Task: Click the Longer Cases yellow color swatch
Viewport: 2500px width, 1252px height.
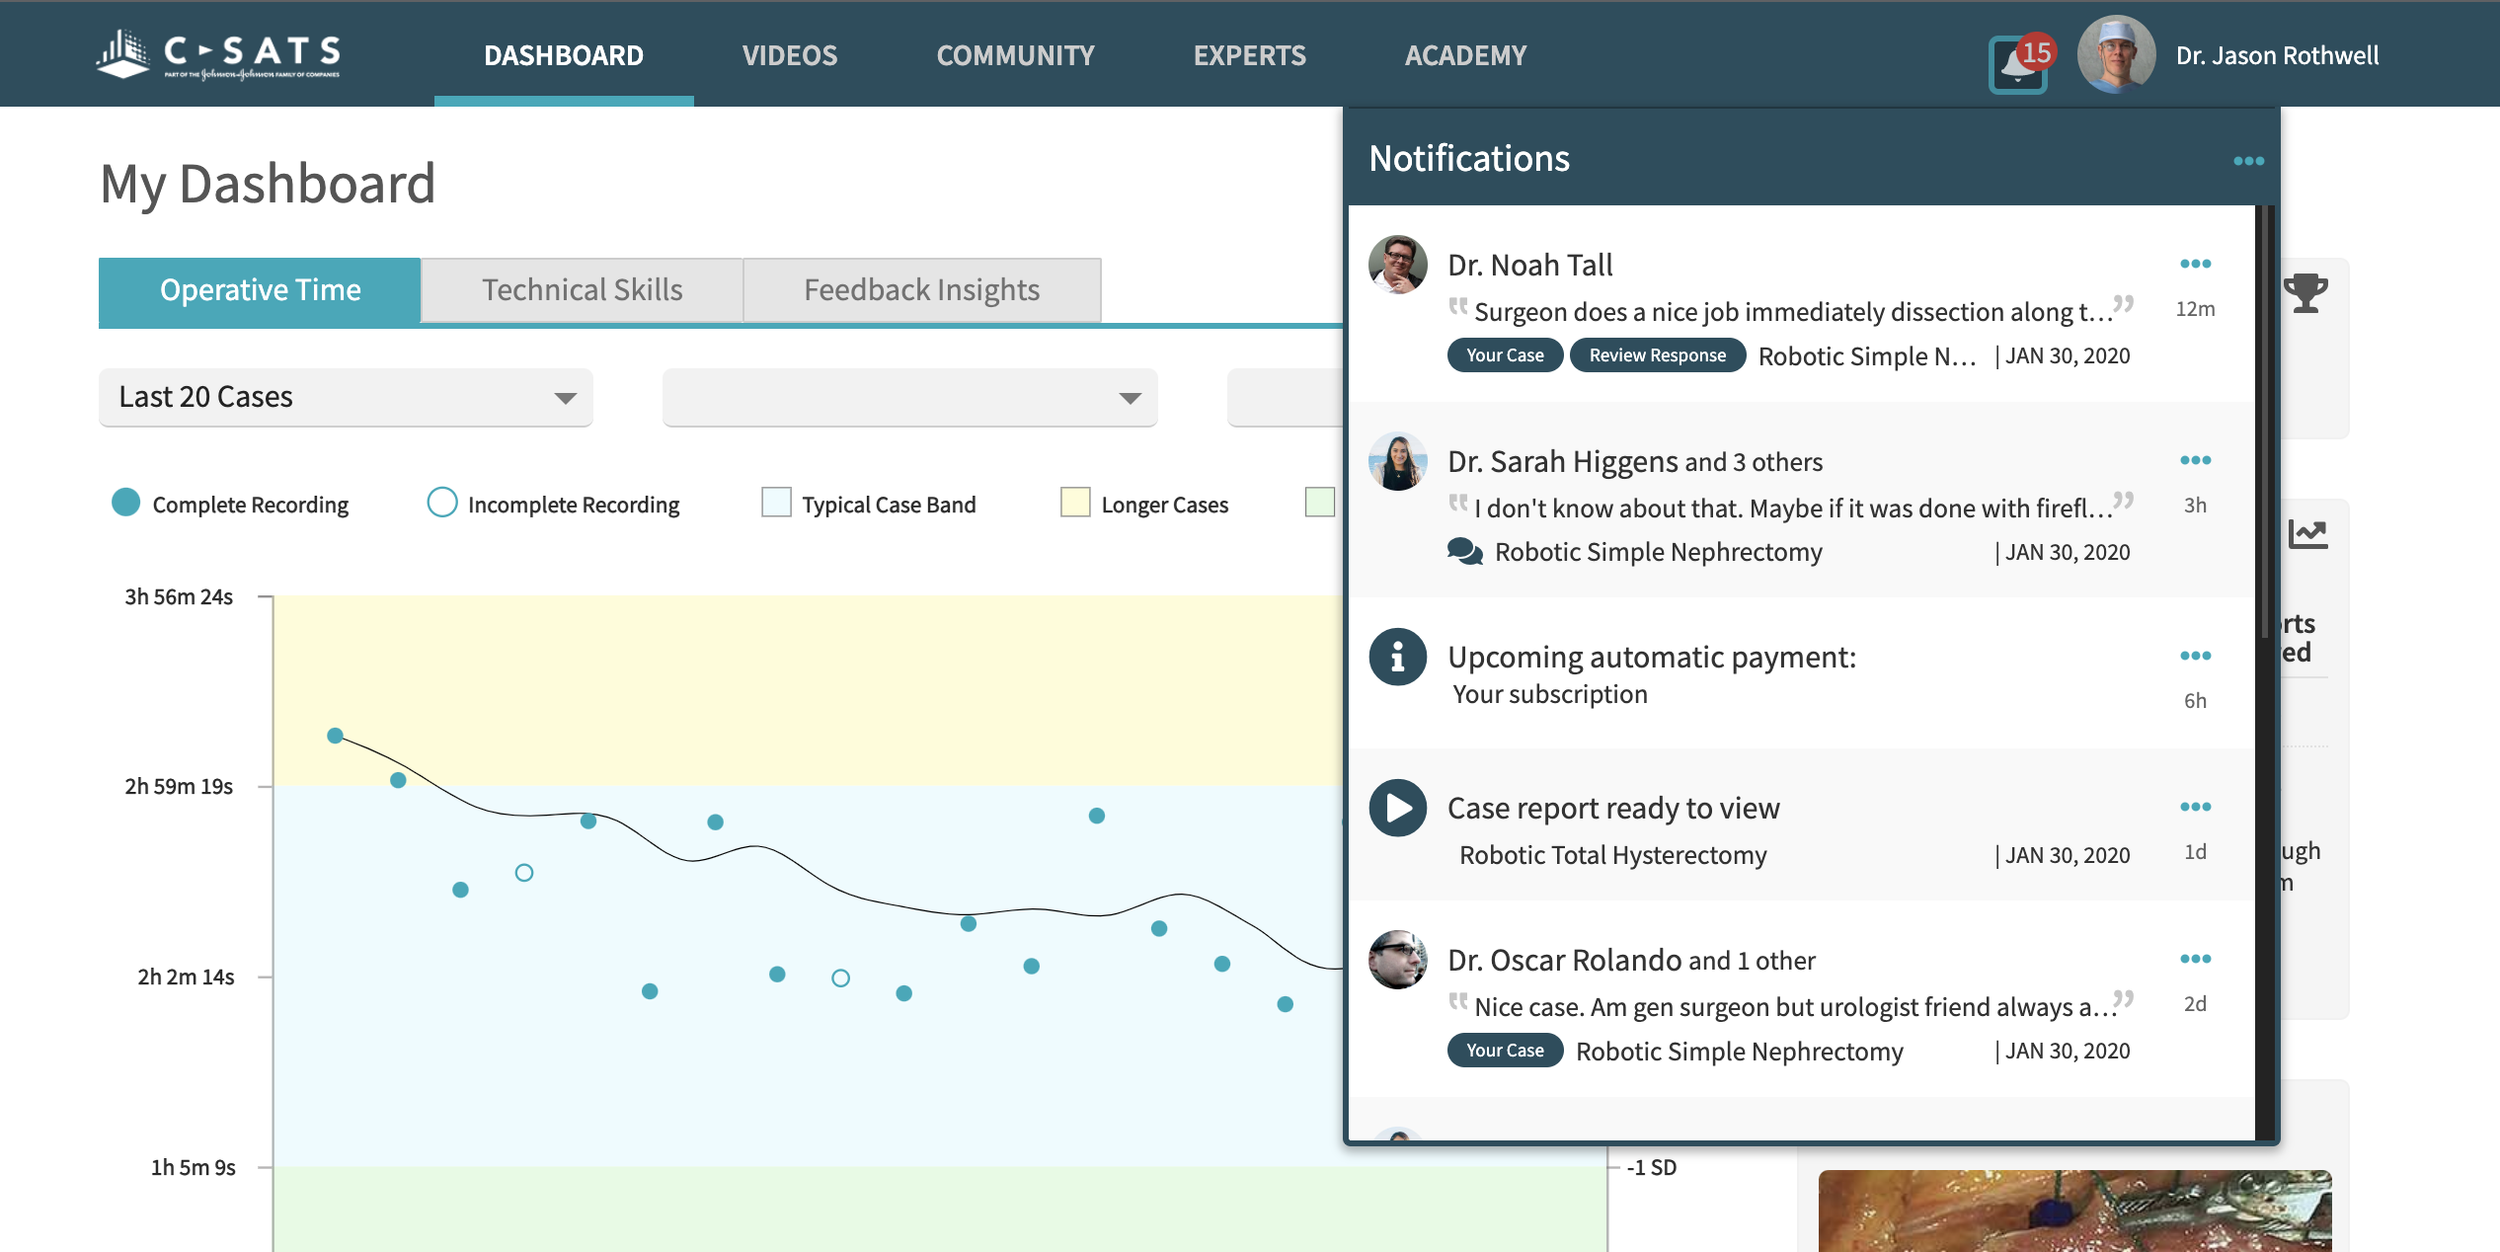Action: click(1075, 503)
